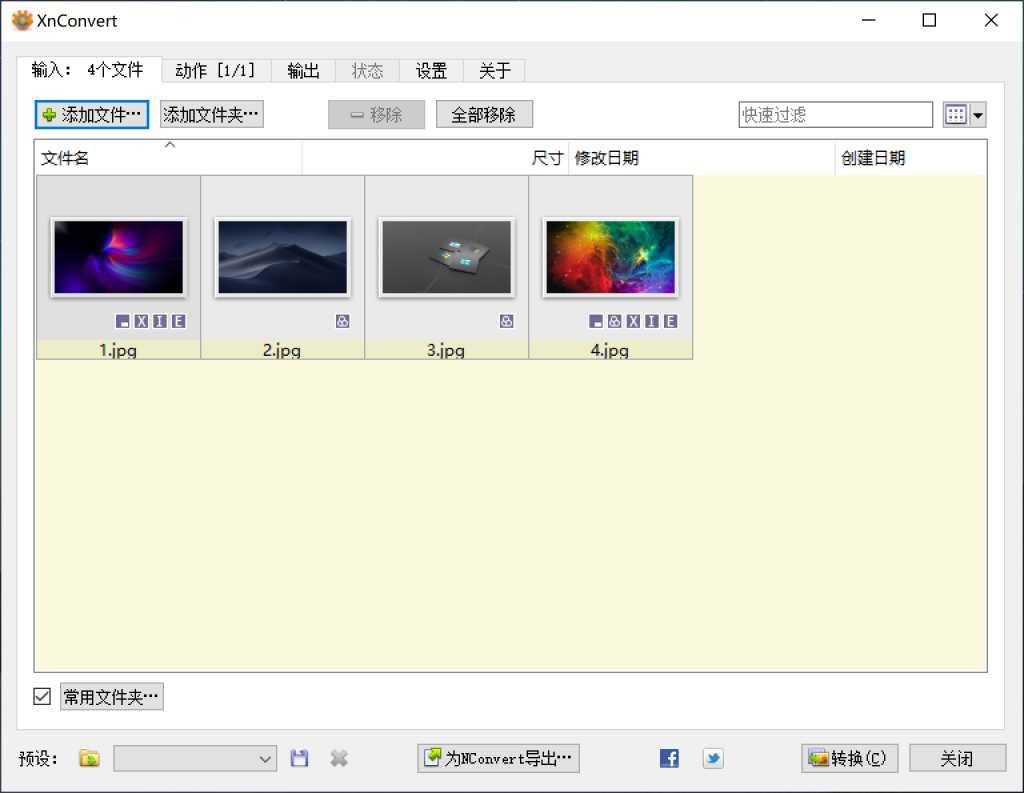Delete preset with gray X icon
The image size is (1024, 793).
tap(339, 758)
